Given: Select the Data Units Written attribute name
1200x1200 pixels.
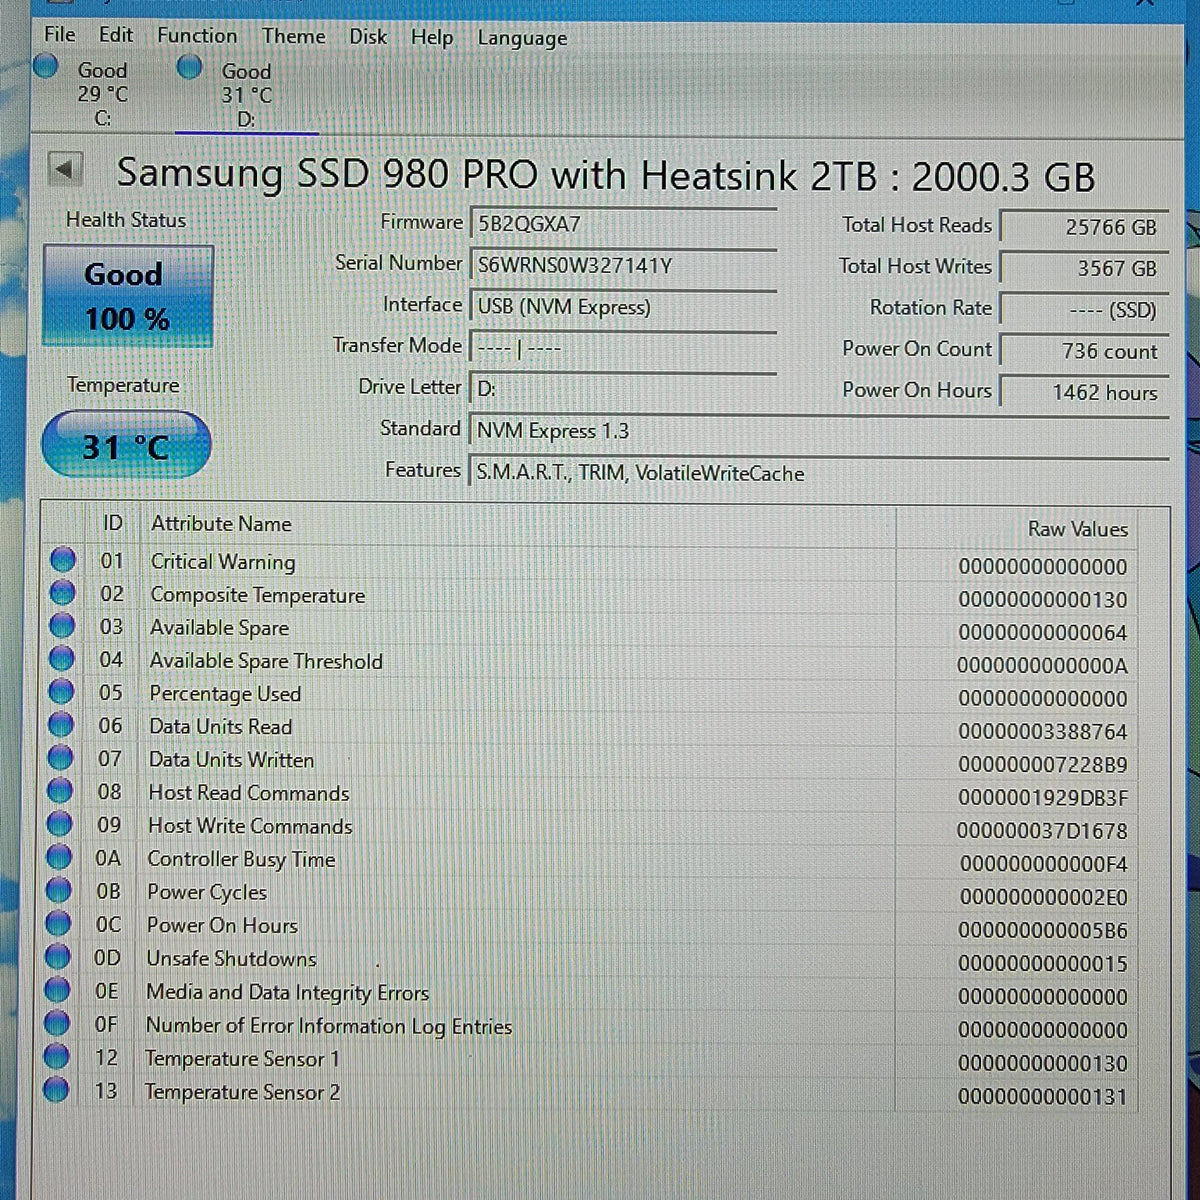Looking at the screenshot, I should click(x=231, y=760).
